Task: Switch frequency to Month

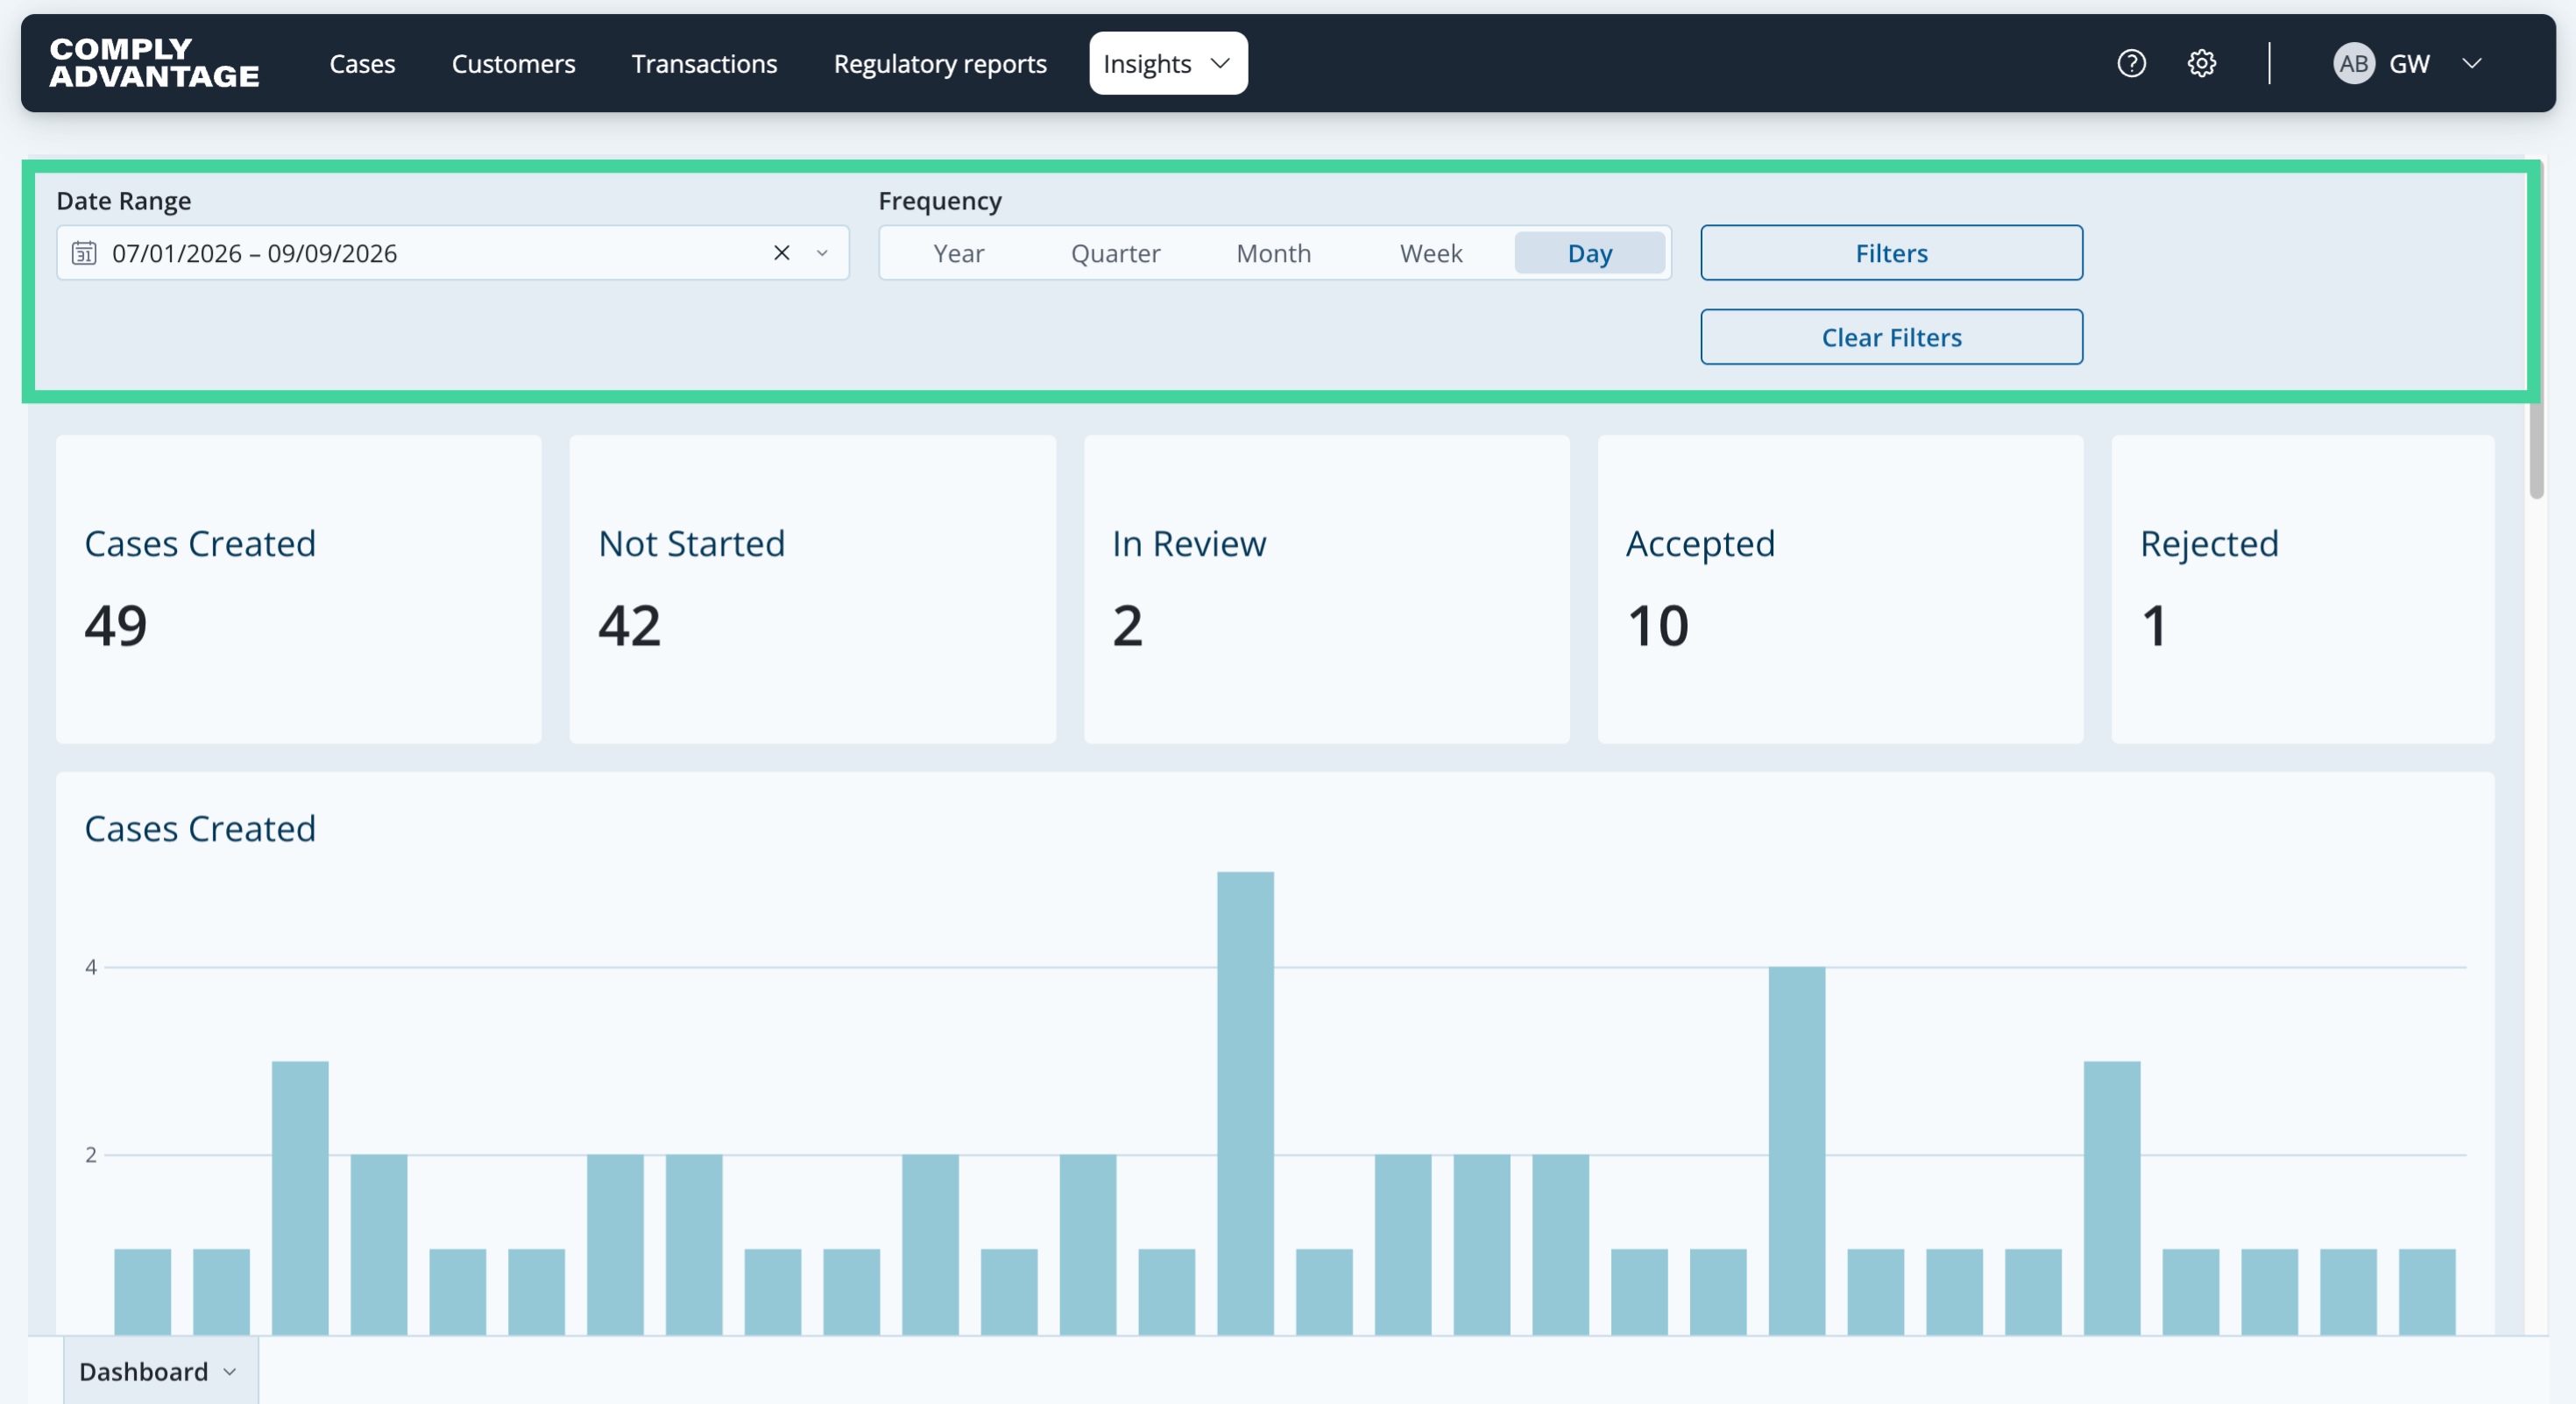Action: click(x=1273, y=253)
